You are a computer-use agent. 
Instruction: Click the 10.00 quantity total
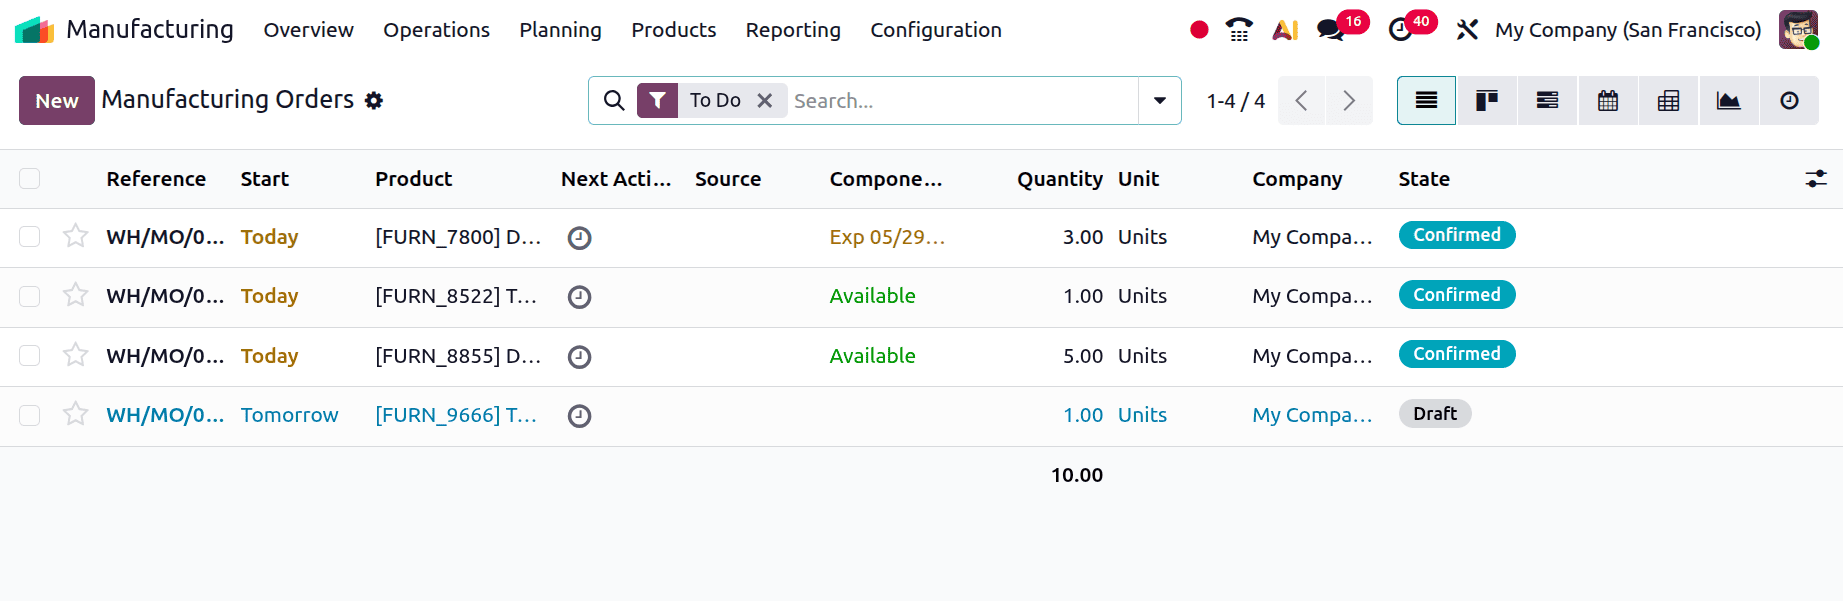click(x=1077, y=475)
